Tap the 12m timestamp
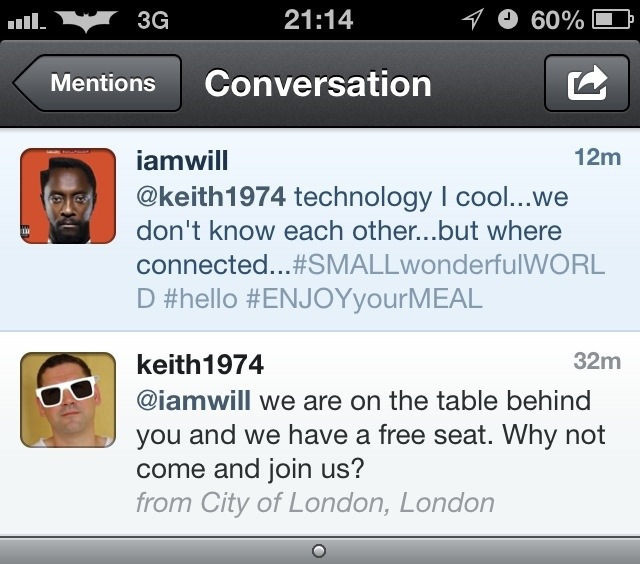This screenshot has width=640, height=564. pos(597,158)
